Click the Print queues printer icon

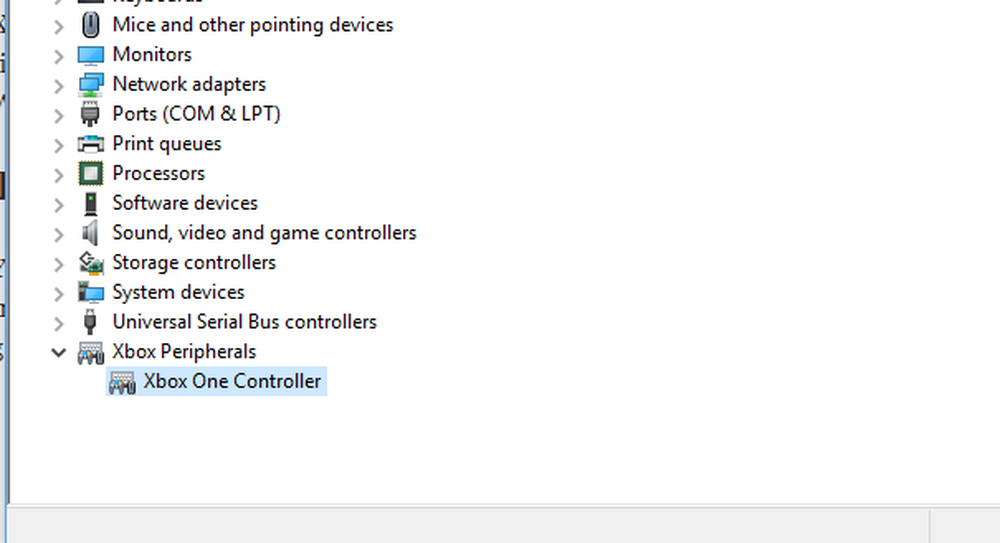point(91,144)
